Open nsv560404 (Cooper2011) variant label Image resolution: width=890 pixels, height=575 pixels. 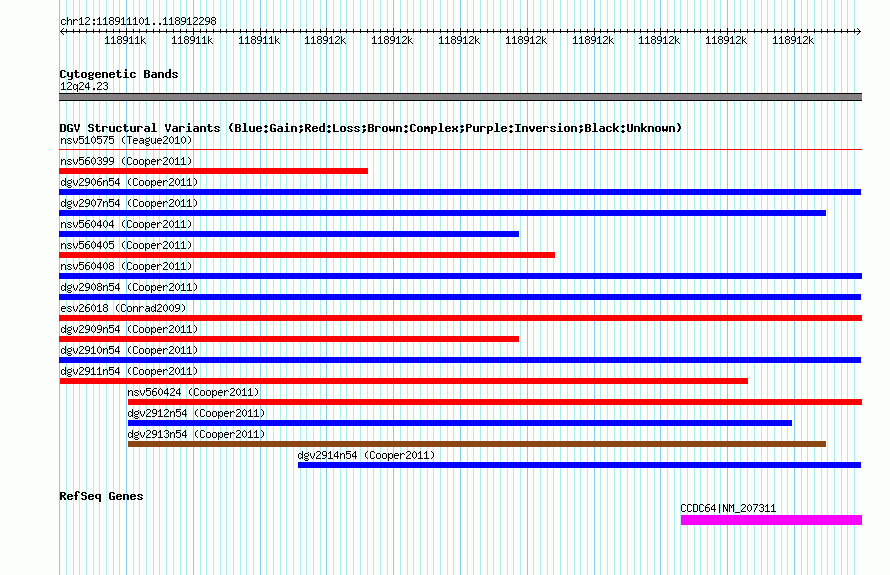coord(126,224)
